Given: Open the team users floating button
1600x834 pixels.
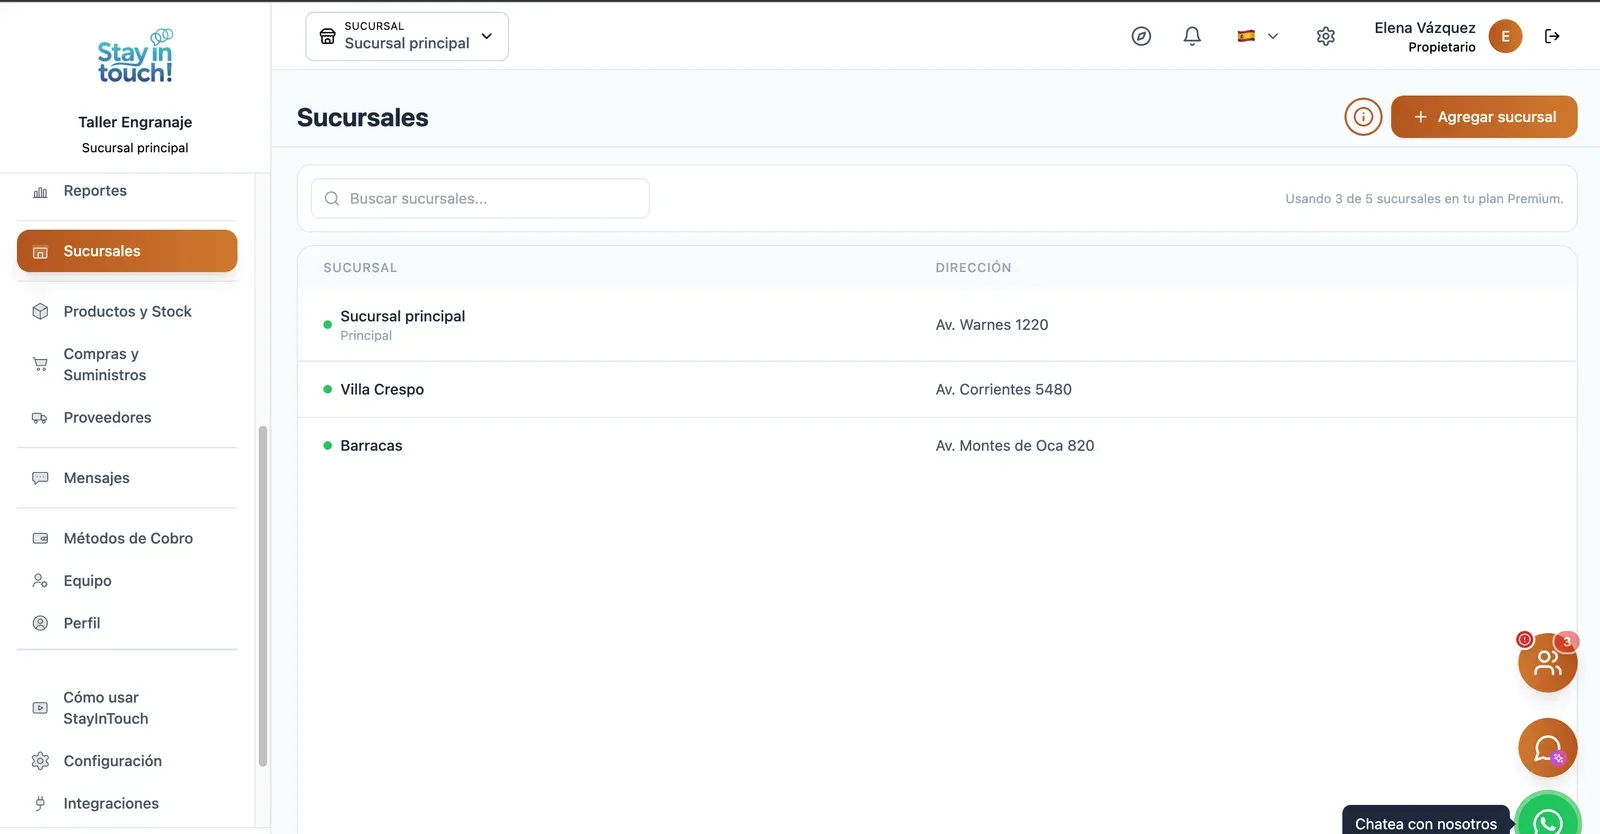Looking at the screenshot, I should (x=1547, y=662).
